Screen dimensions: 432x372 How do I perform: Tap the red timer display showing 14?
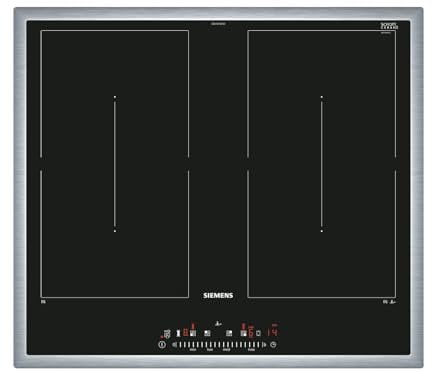[x=273, y=332]
